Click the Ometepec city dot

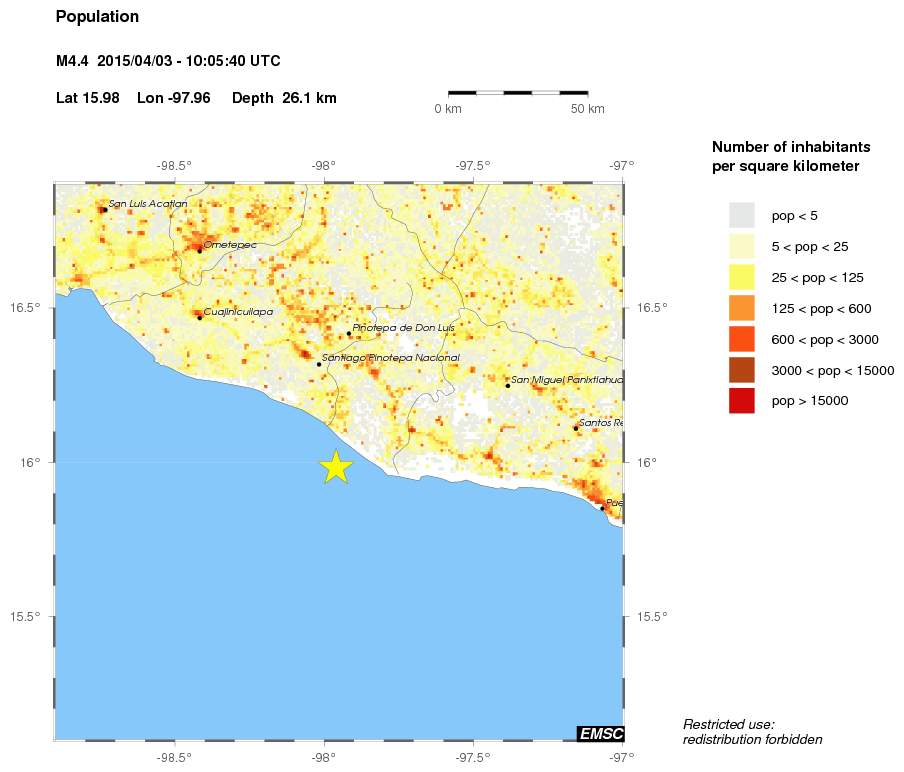pyautogui.click(x=199, y=250)
